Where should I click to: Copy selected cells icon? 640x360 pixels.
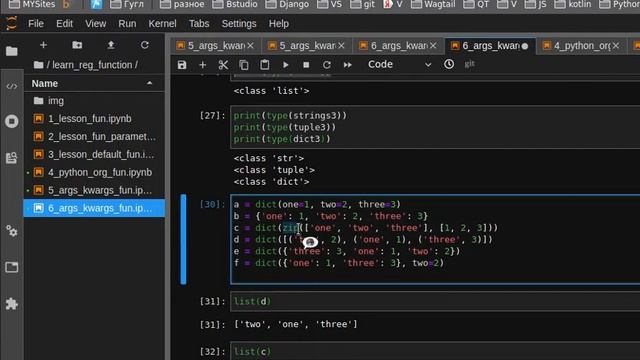point(244,64)
